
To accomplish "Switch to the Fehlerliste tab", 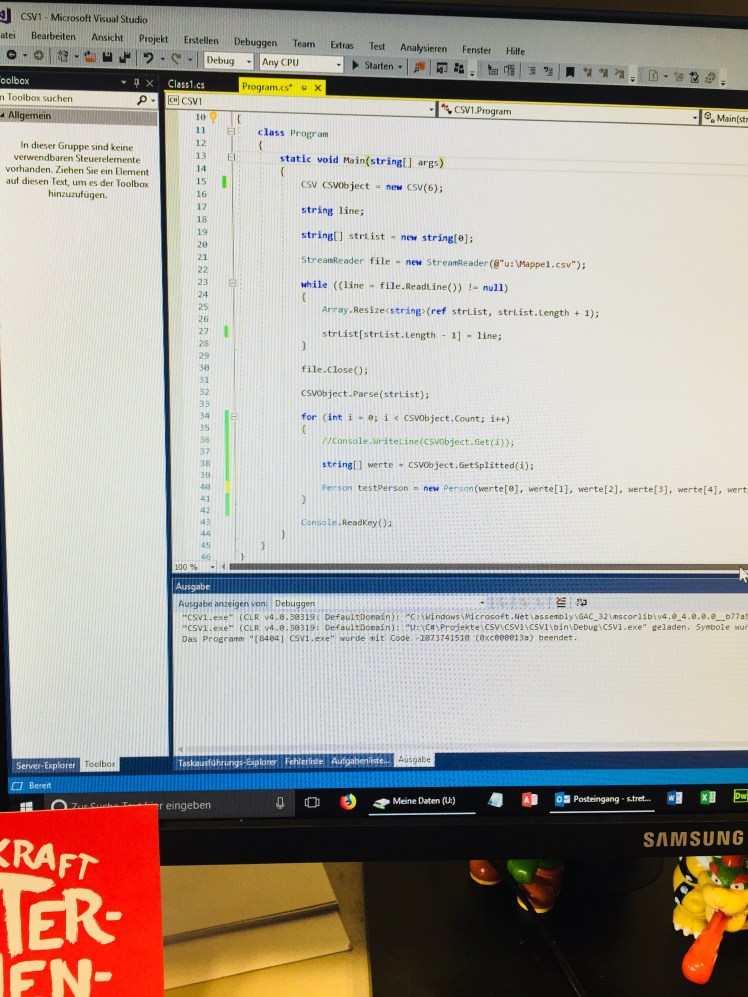I will pyautogui.click(x=304, y=761).
